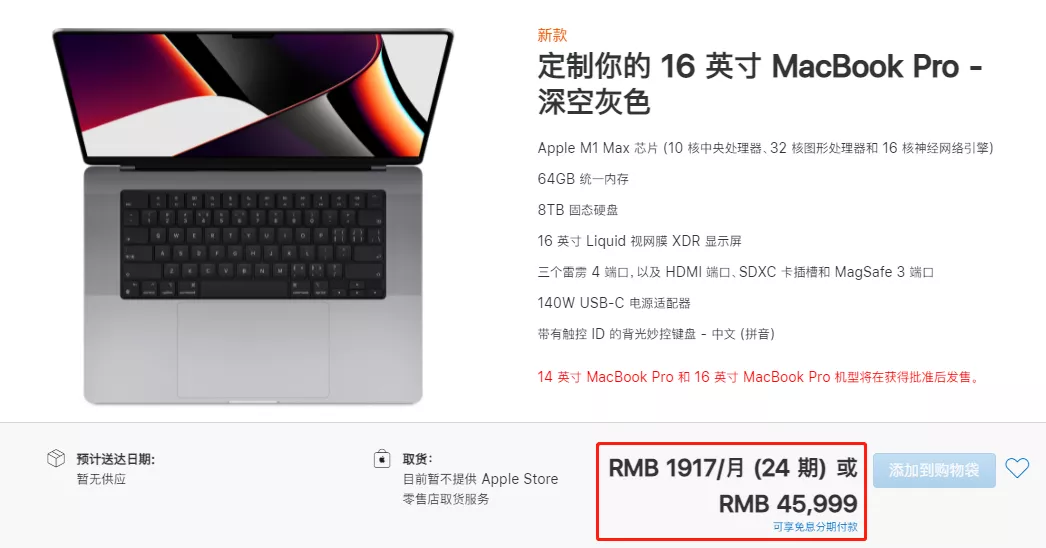Click the 预计送达日期 heading
This screenshot has width=1046, height=548.
pos(115,459)
